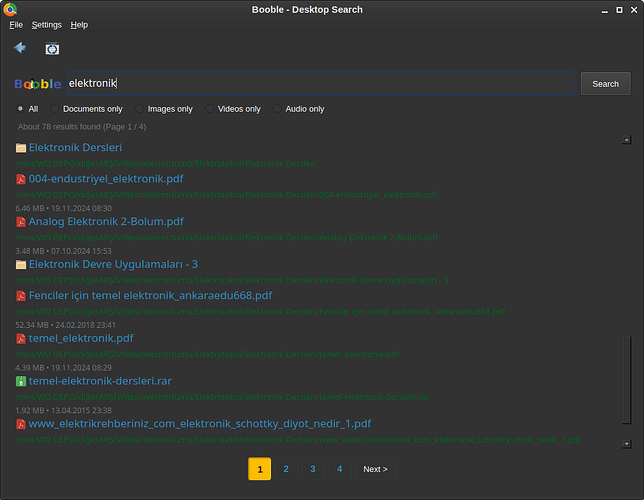This screenshot has width=644, height=500.
Task: Open Elektronik Devre Uygulamaları - 3 link
Action: pos(113,264)
